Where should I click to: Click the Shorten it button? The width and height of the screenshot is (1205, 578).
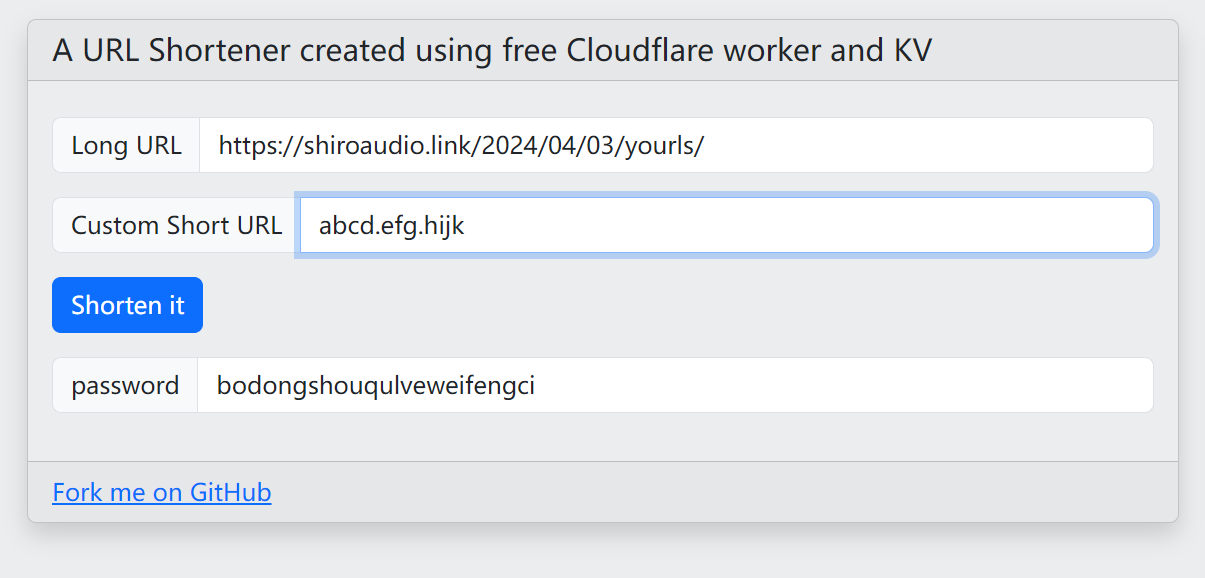127,305
